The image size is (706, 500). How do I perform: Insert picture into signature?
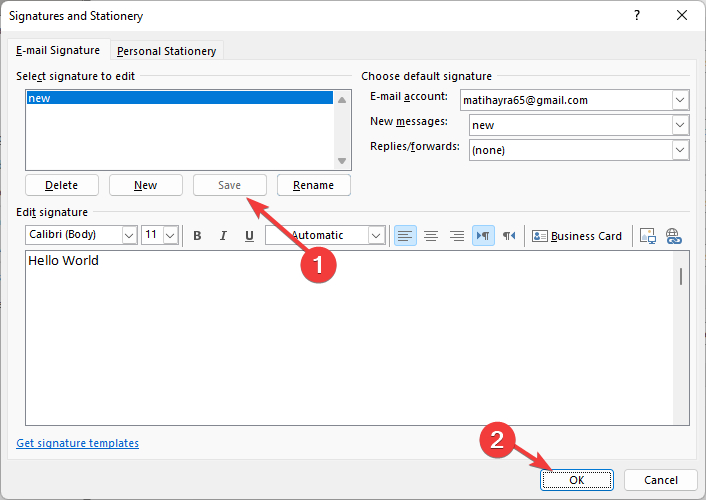click(x=648, y=236)
